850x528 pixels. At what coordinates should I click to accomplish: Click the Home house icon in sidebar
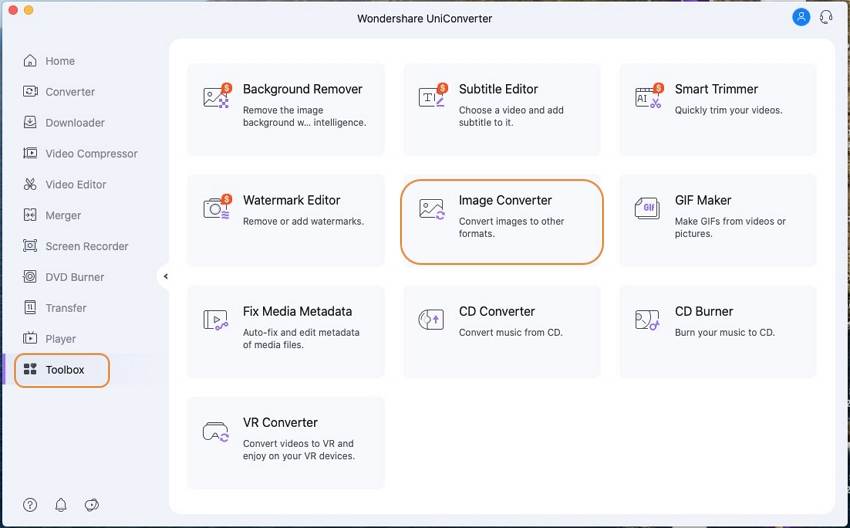point(30,61)
